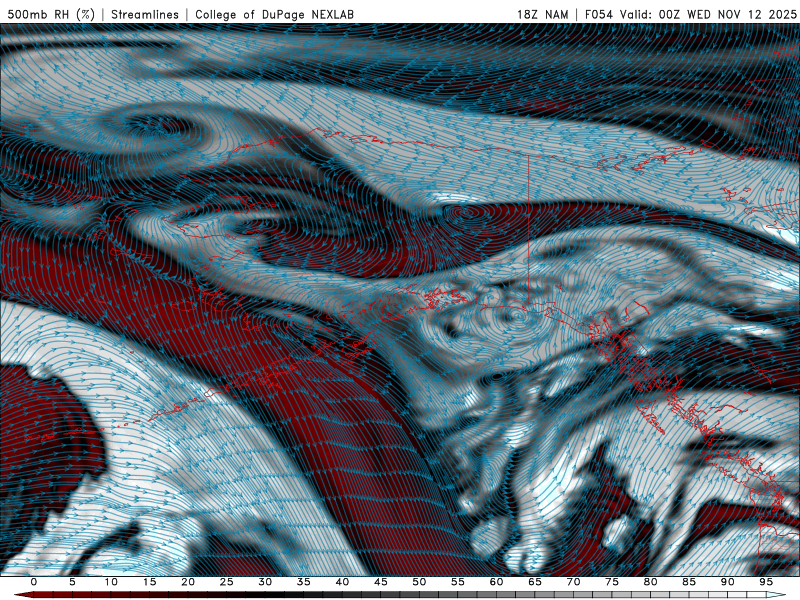Click the "55" colorbar tick label
The height and width of the screenshot is (600, 800).
pos(458,582)
